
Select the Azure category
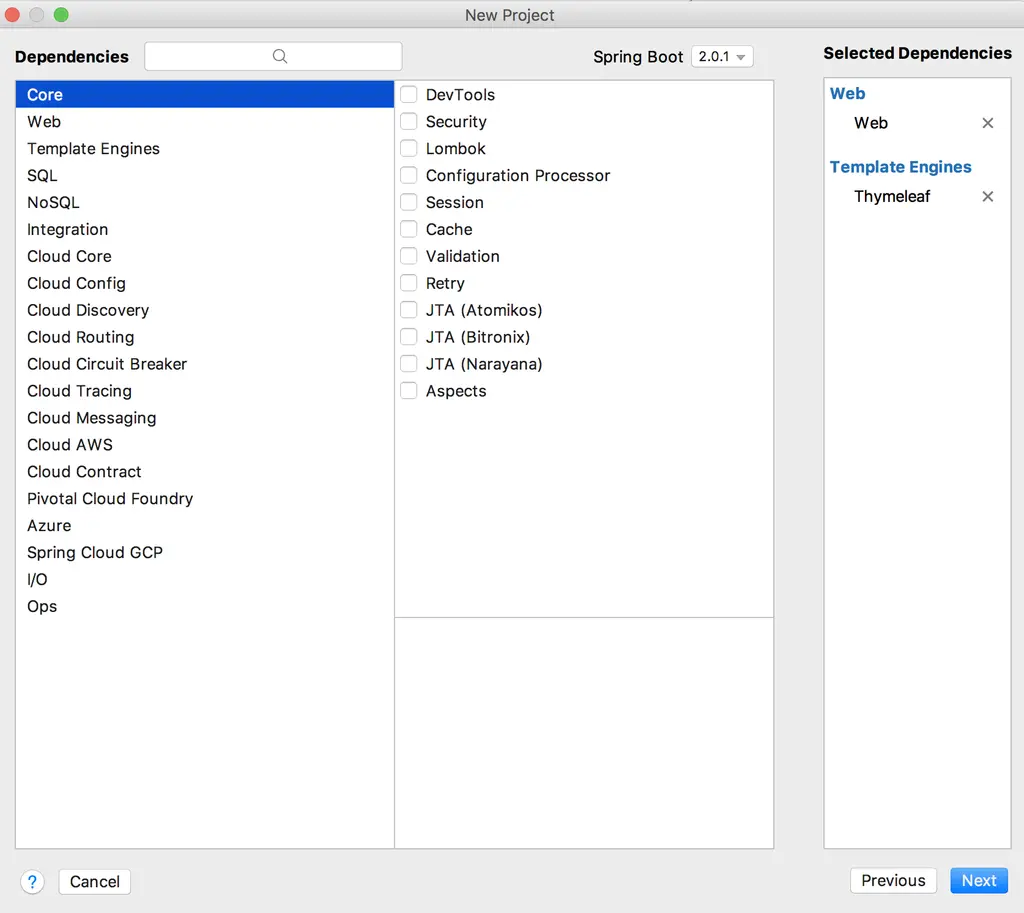pos(204,525)
